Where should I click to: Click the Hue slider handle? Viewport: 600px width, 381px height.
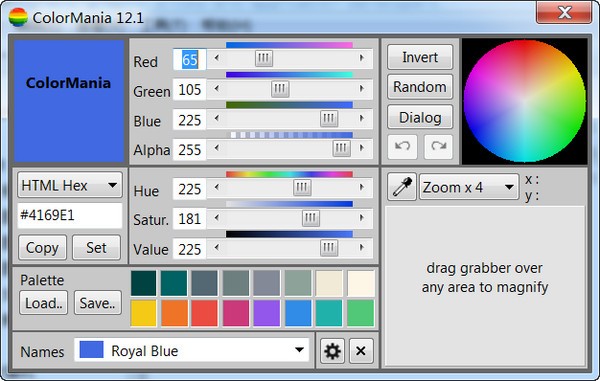302,187
